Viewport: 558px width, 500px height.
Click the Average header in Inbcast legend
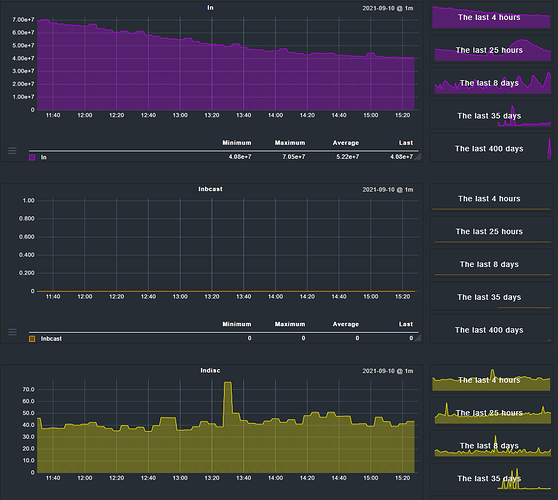tap(346, 324)
